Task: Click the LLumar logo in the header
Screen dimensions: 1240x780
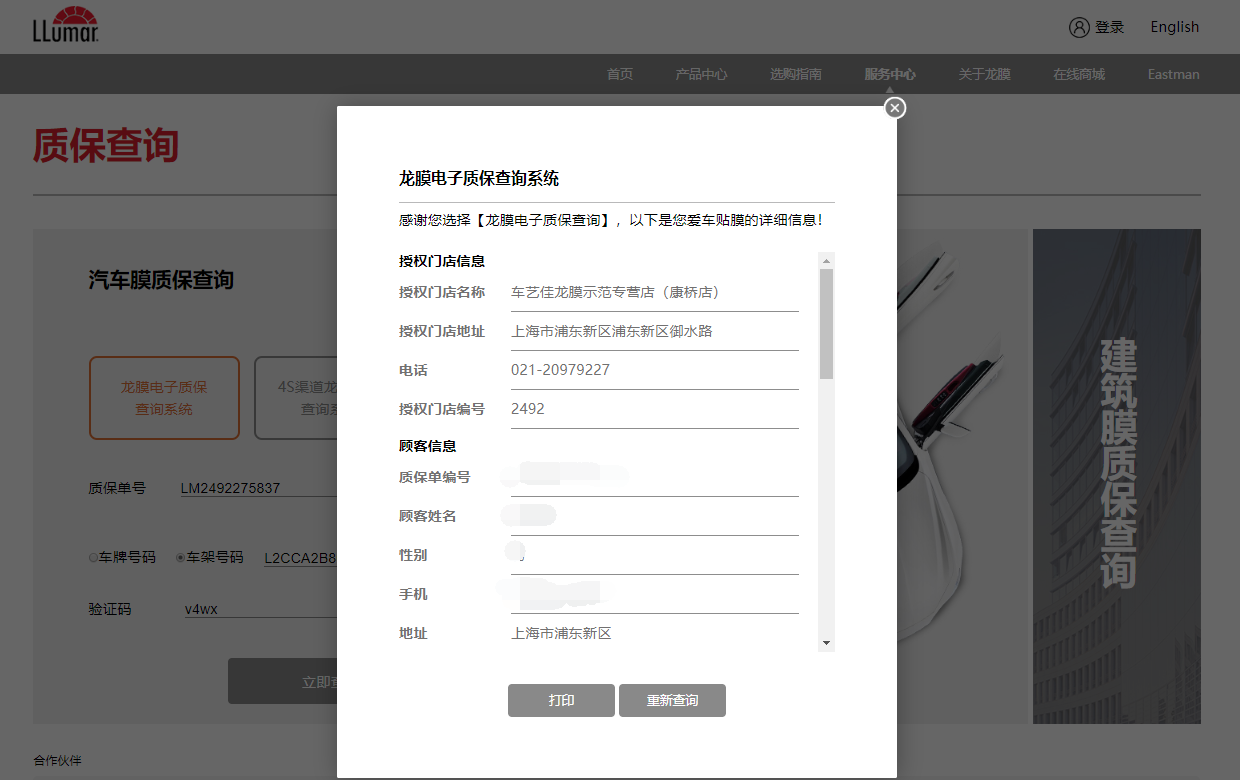Action: 64,25
